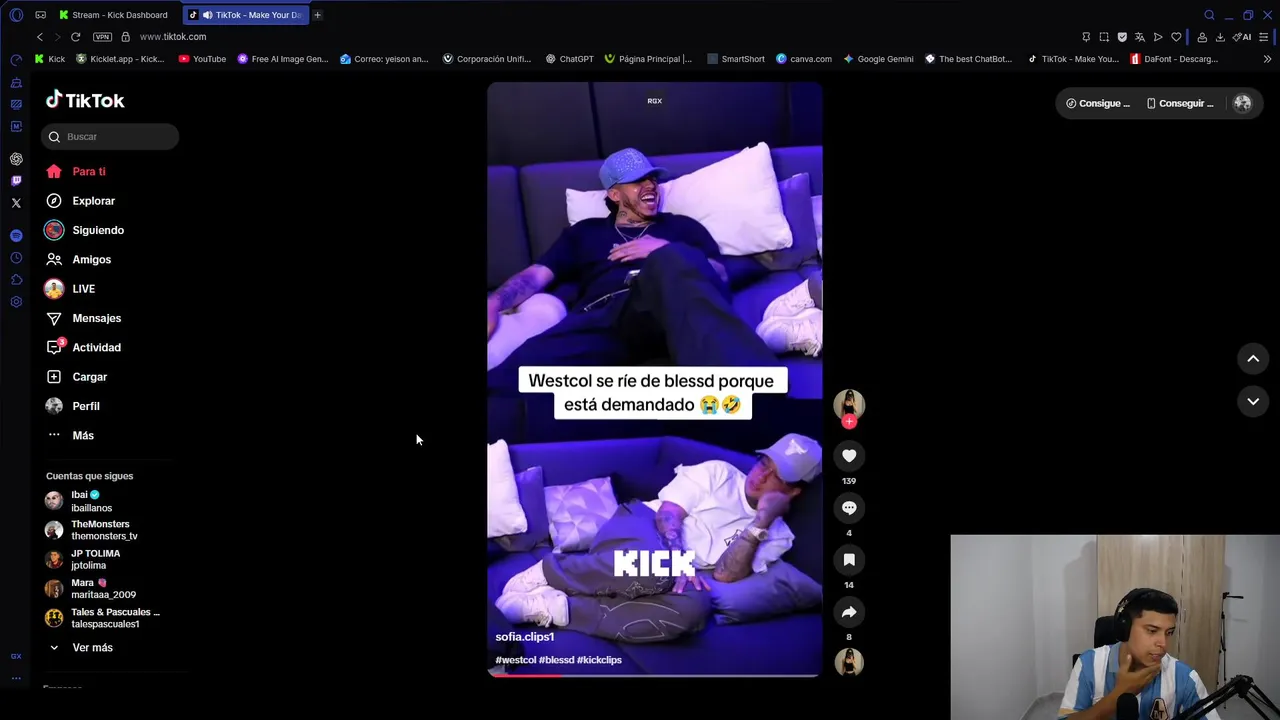Click the www.tiktok.com address bar
Image resolution: width=1280 pixels, height=720 pixels.
coord(173,37)
